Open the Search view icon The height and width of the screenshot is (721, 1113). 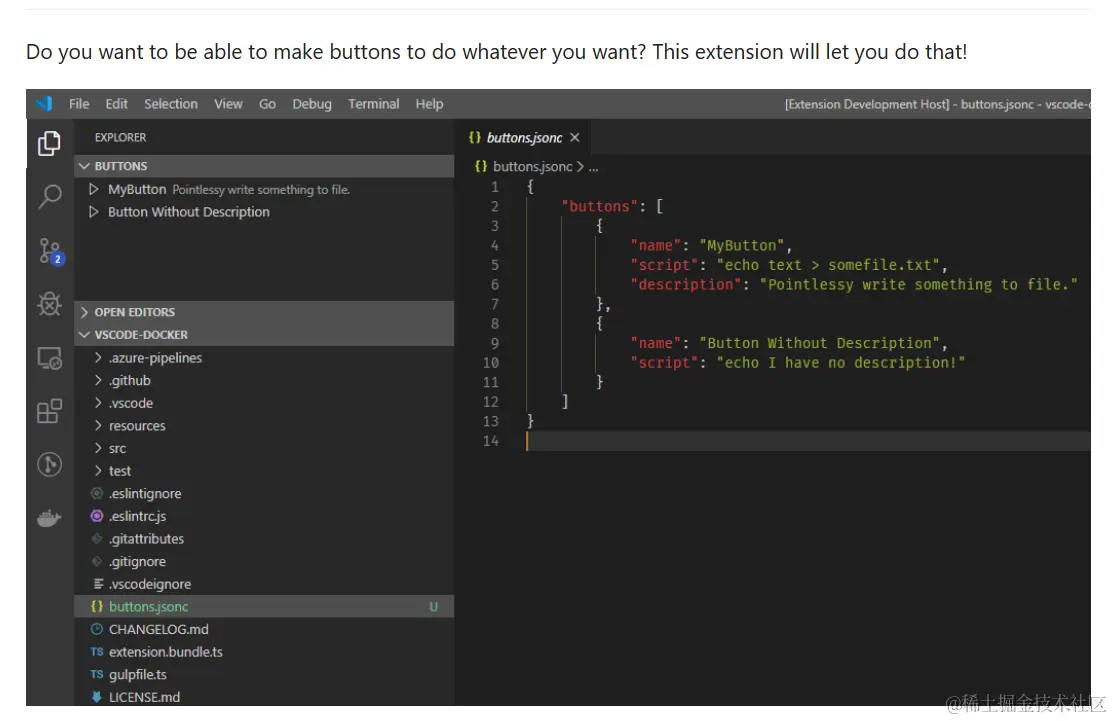click(49, 197)
